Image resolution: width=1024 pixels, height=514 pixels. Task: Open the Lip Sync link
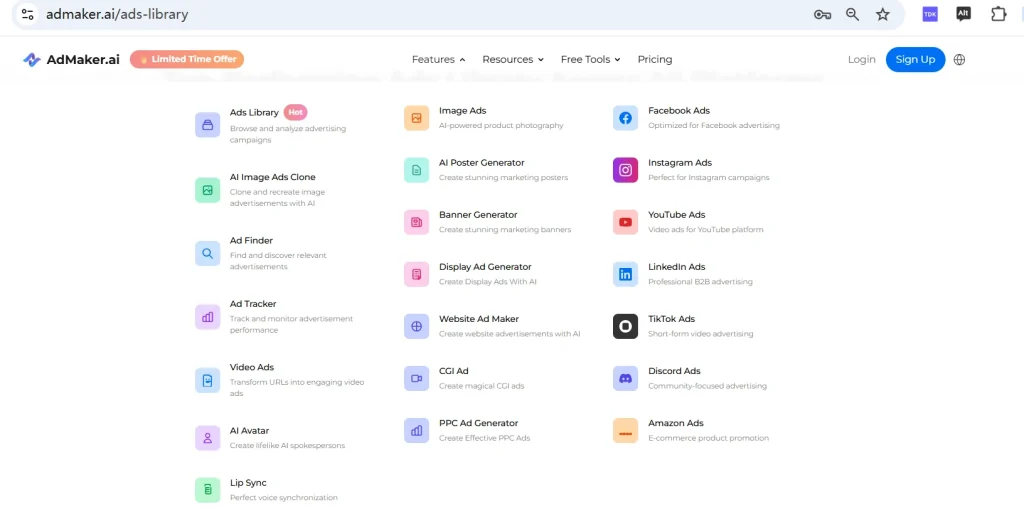tap(248, 483)
